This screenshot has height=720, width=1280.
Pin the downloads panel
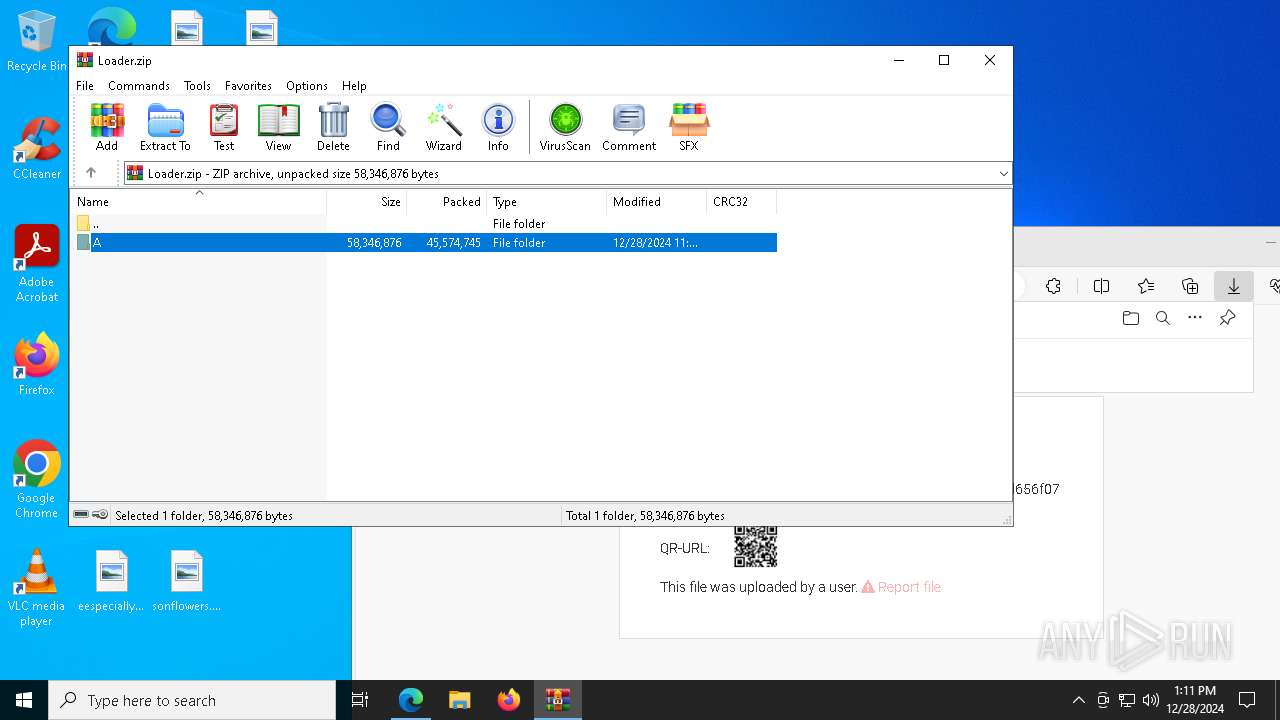point(1227,318)
